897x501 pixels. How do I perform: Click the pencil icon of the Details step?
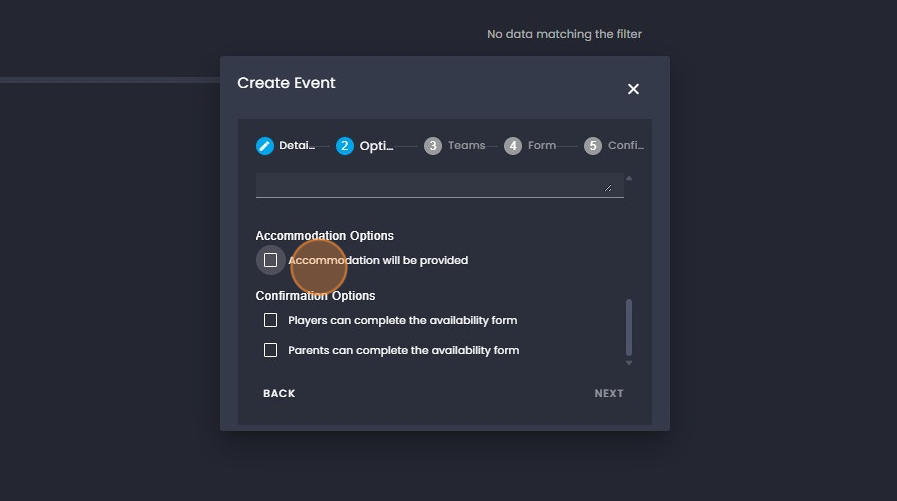point(264,146)
